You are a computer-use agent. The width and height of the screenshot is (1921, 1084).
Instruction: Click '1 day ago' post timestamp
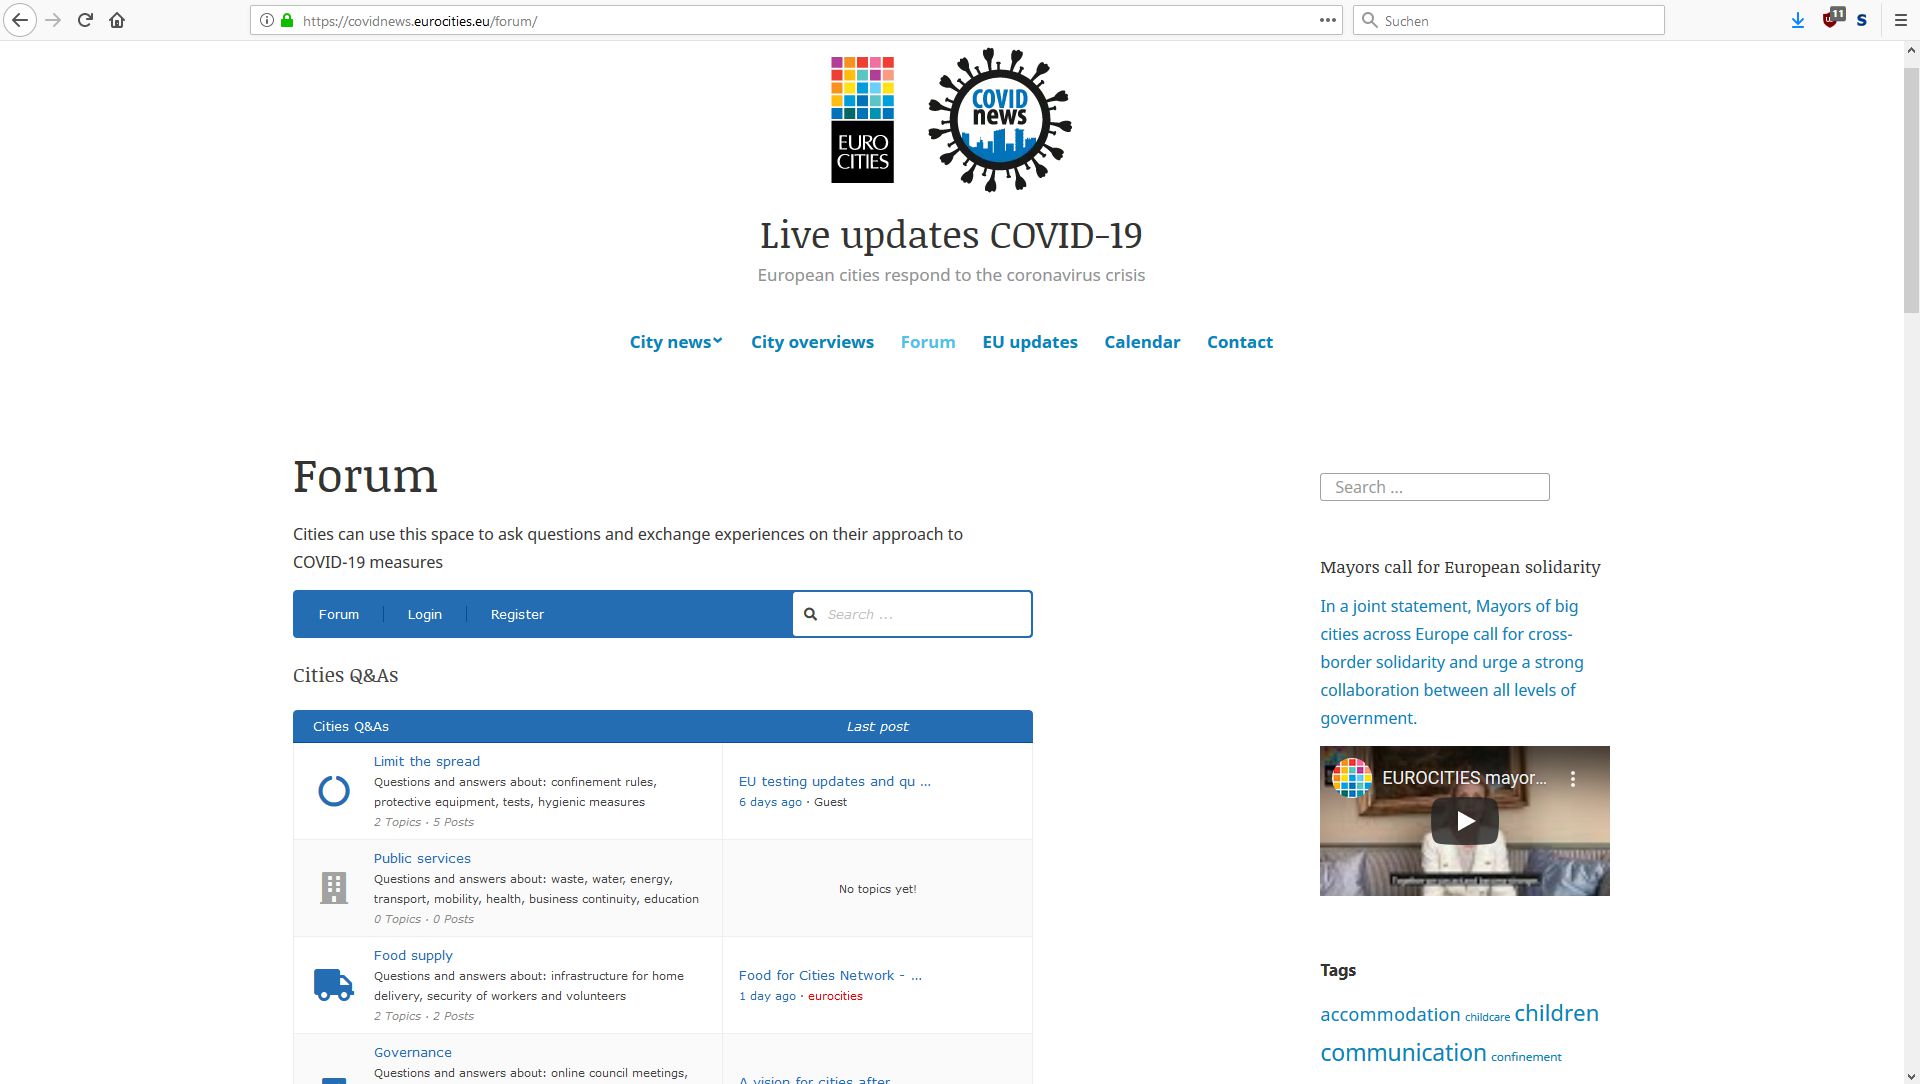[x=767, y=996]
